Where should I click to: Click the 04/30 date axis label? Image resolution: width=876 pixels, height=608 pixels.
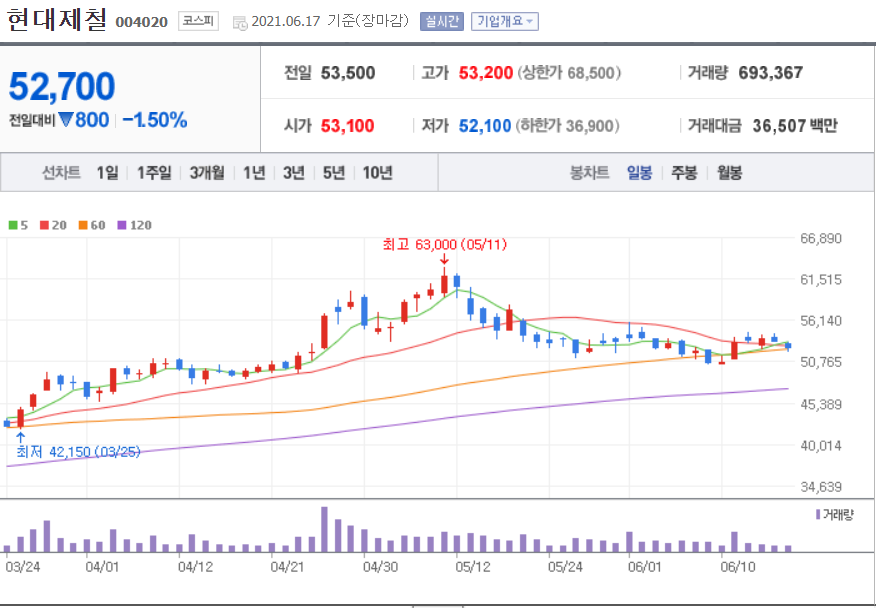pyautogui.click(x=380, y=568)
